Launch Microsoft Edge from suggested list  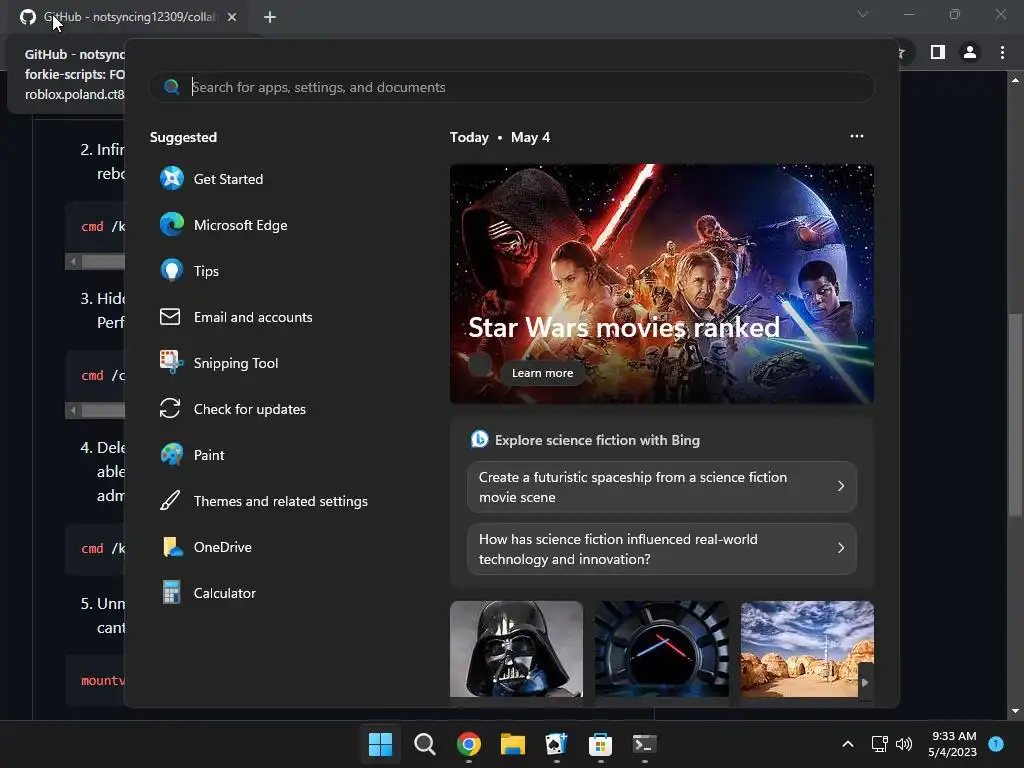[223, 225]
